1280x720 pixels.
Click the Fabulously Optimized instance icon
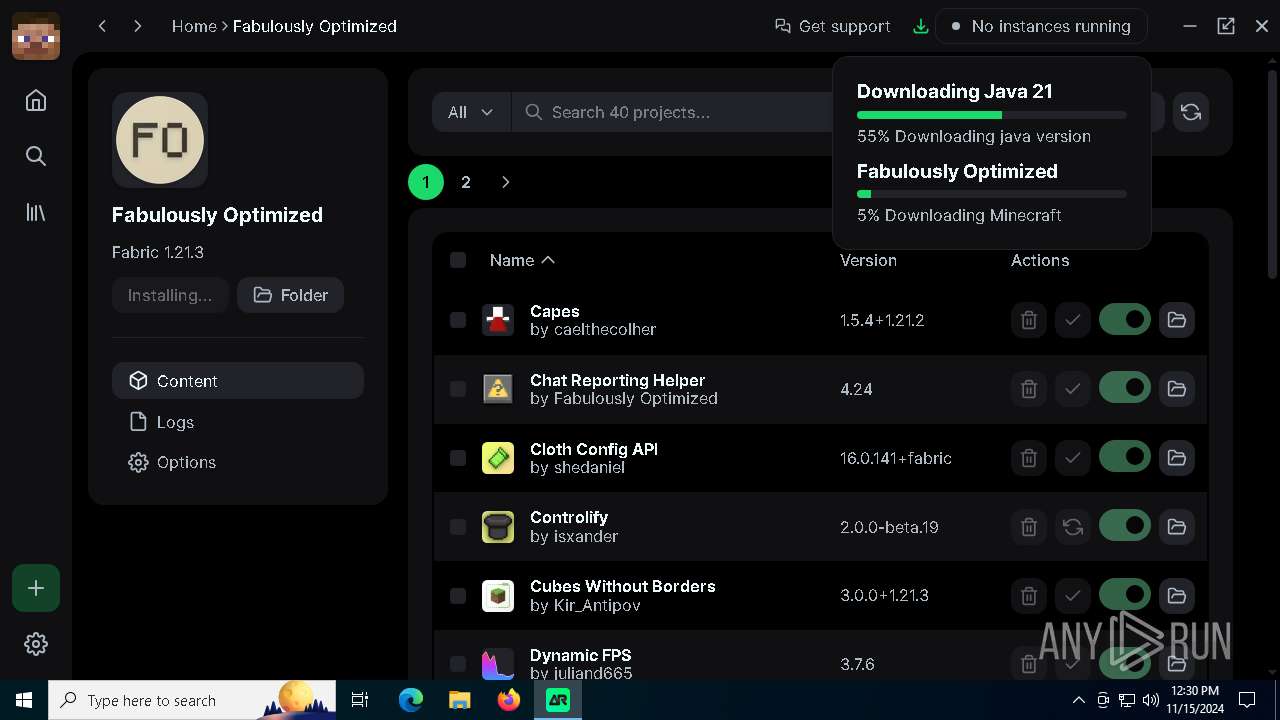coord(160,140)
